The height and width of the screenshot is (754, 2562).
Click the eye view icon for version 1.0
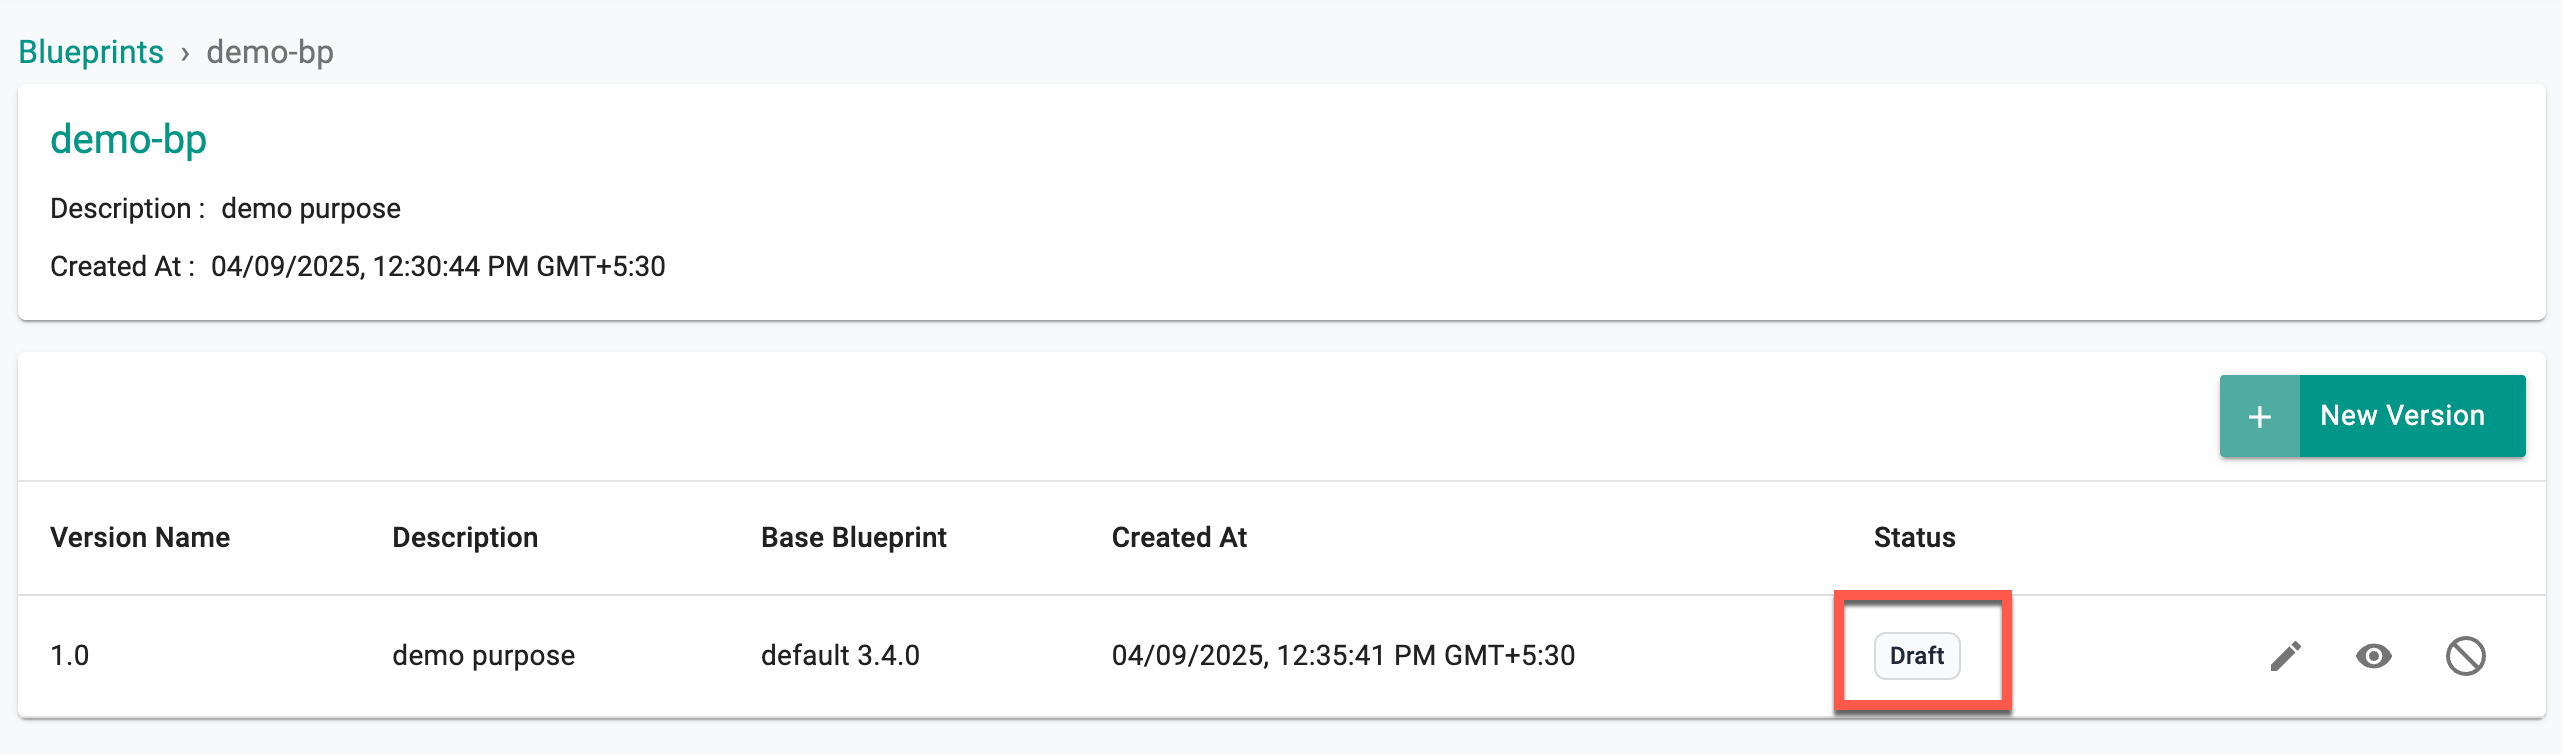tap(2374, 656)
